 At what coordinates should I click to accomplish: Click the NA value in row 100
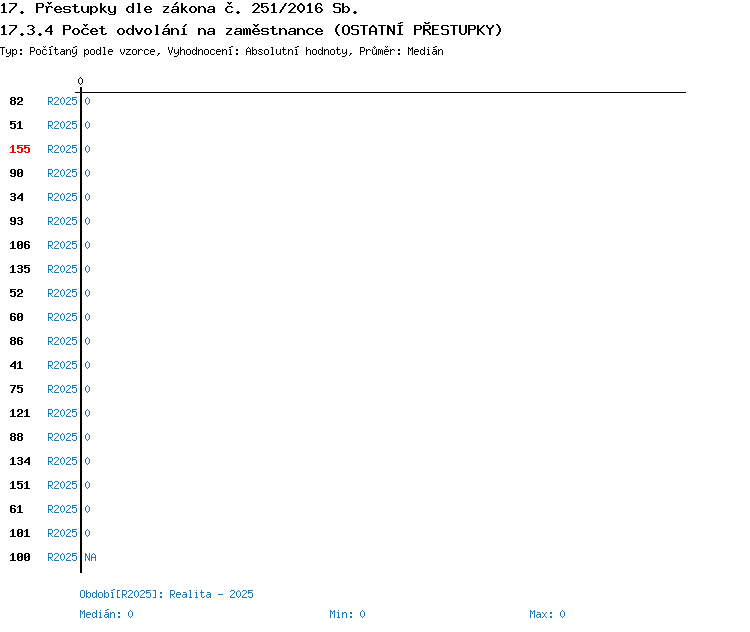coord(90,557)
